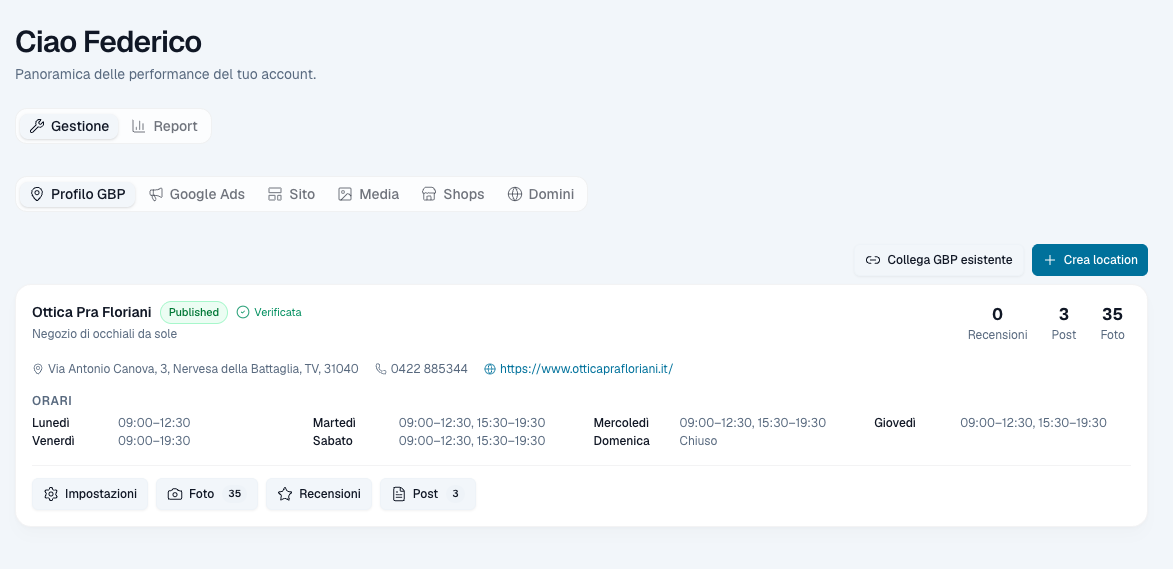Click the Crea location button

[1090, 260]
